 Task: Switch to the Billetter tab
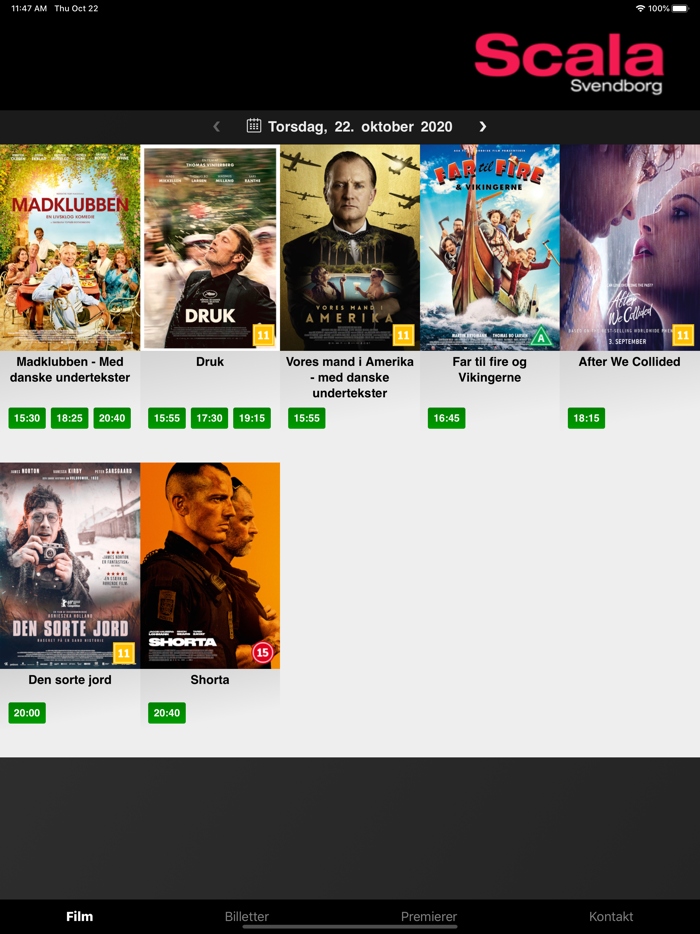(247, 916)
